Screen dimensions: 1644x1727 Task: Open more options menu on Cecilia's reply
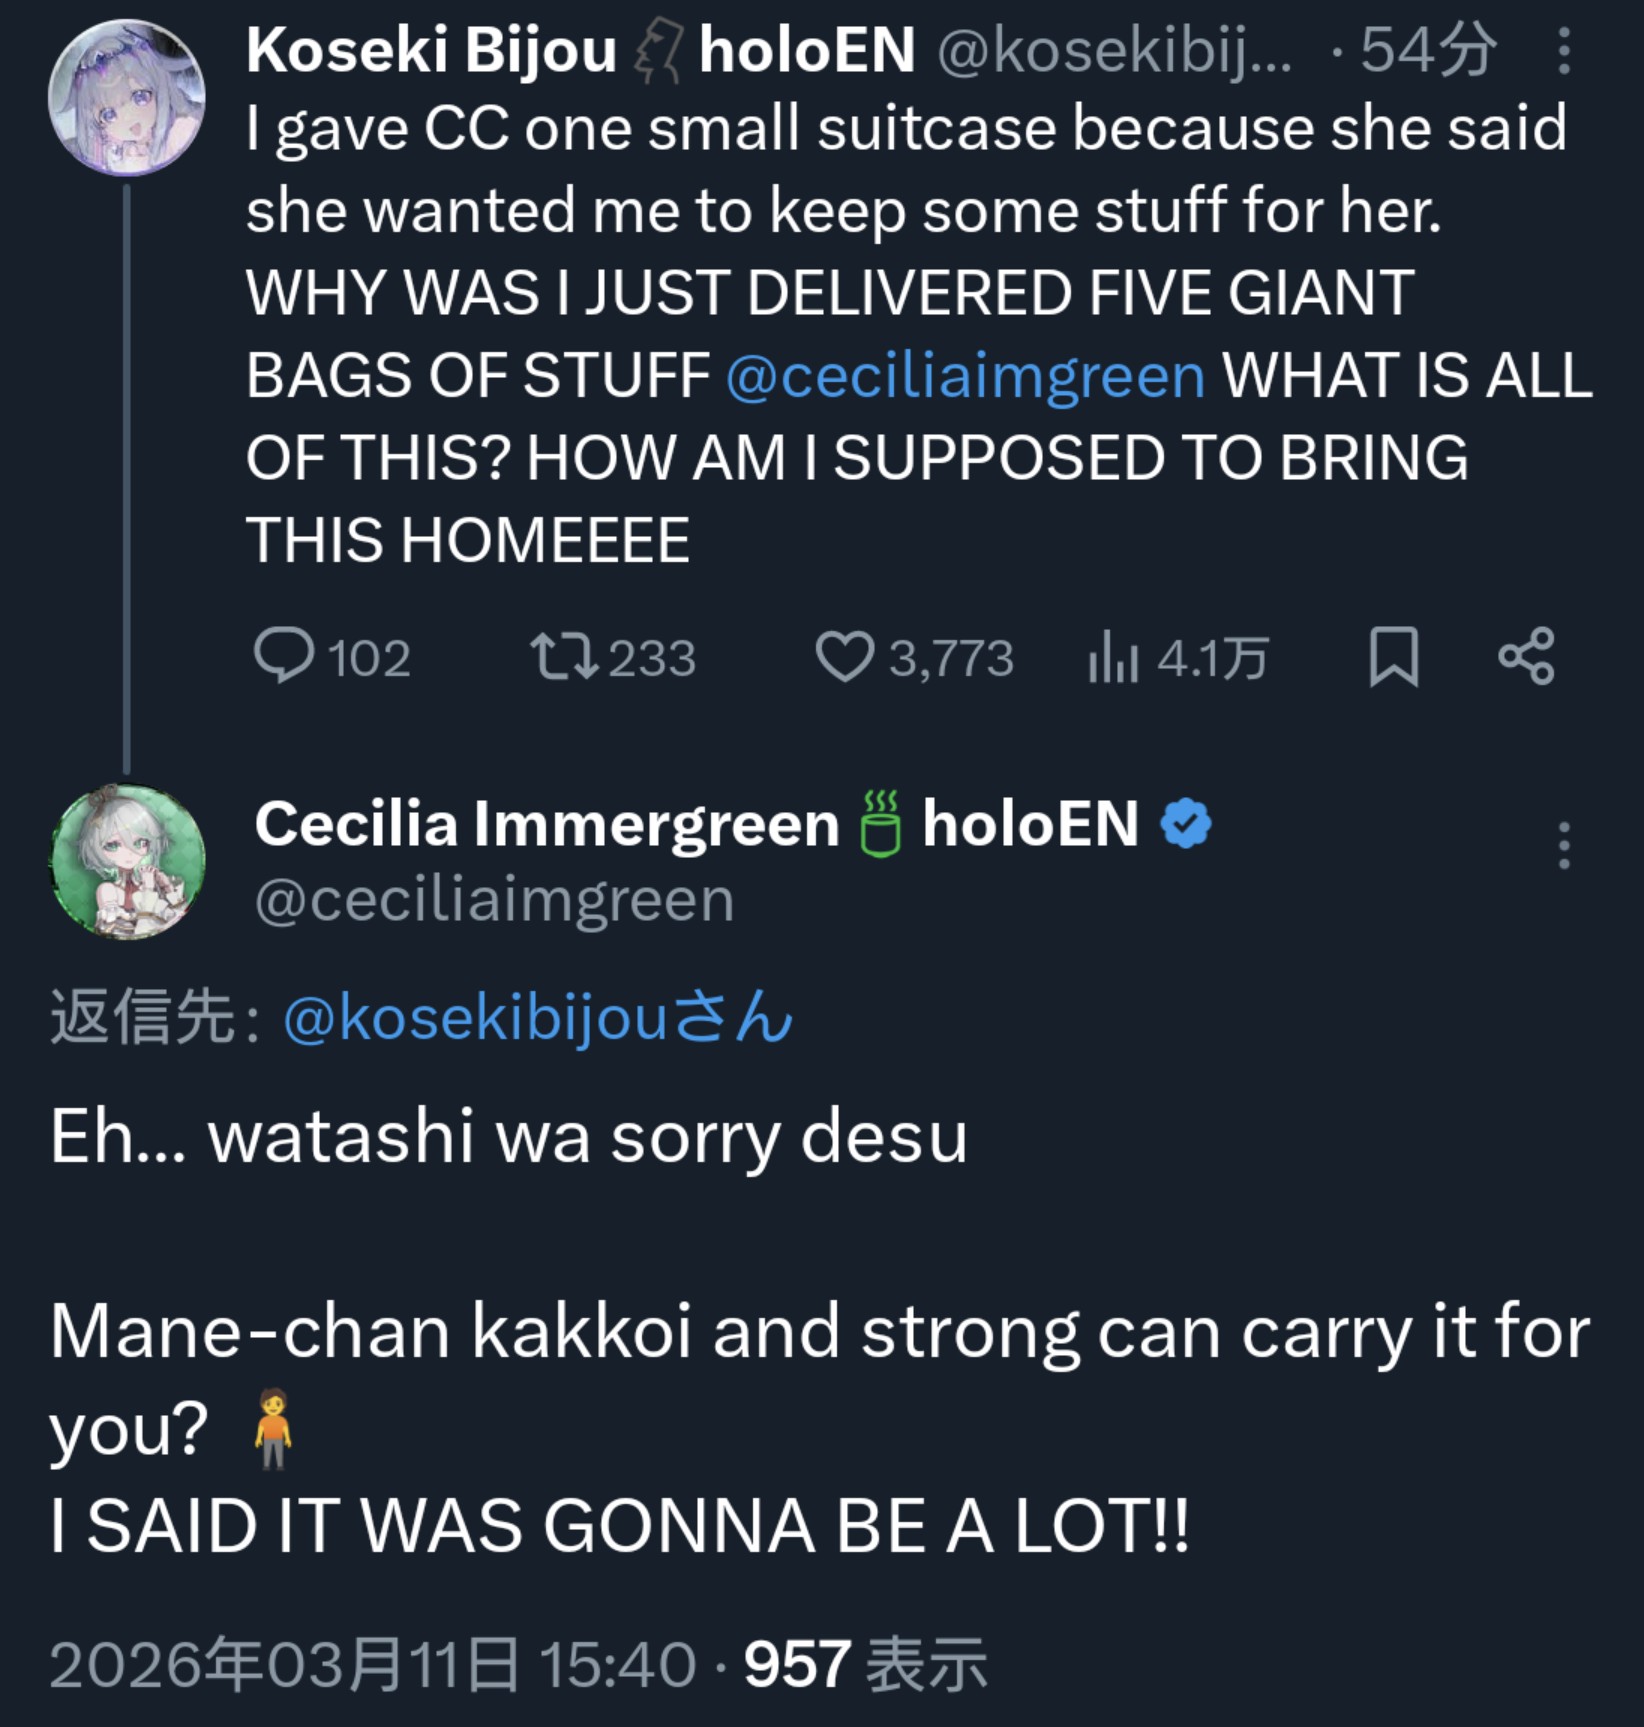coord(1564,846)
